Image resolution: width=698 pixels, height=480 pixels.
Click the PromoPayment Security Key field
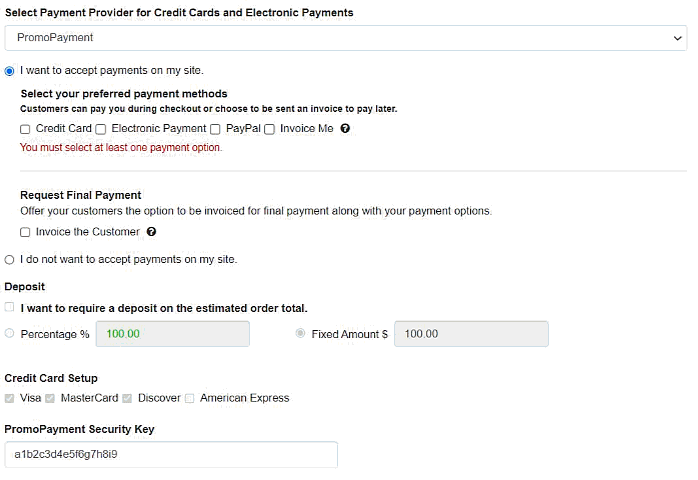171,455
